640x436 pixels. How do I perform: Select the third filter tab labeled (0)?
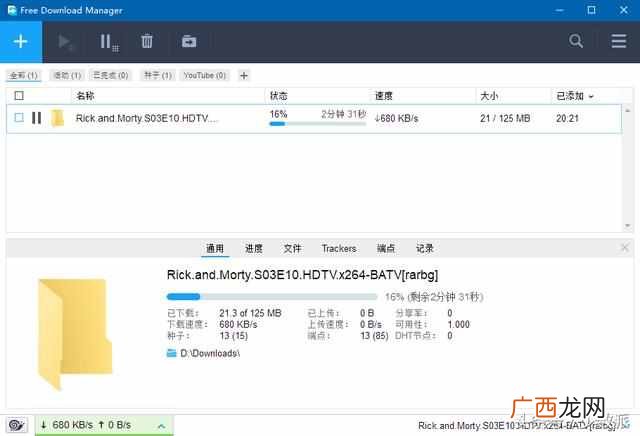(111, 75)
